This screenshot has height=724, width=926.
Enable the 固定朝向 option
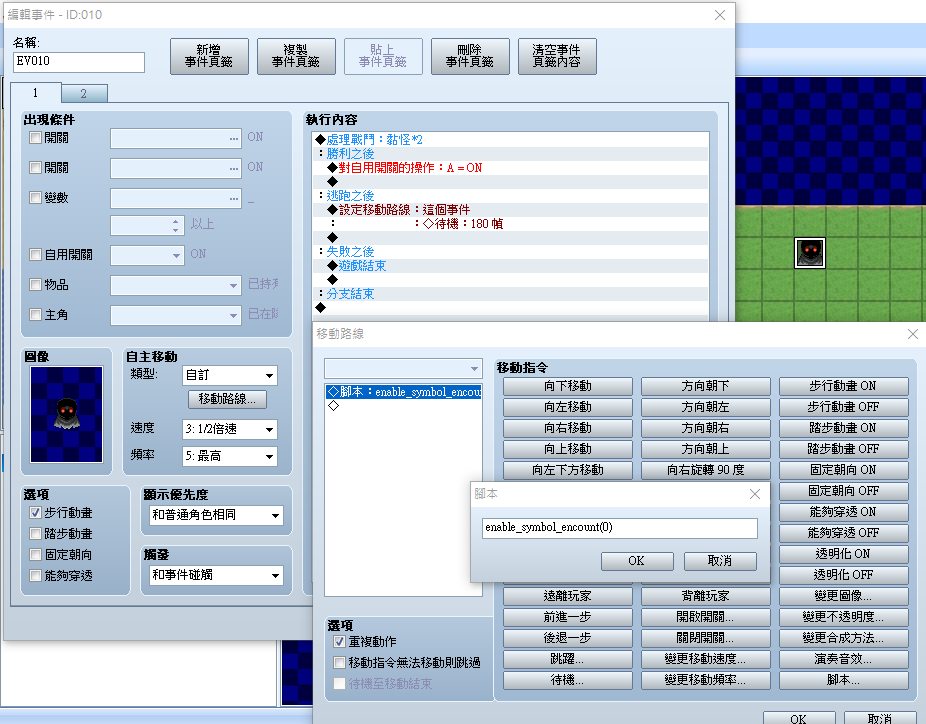pos(35,555)
